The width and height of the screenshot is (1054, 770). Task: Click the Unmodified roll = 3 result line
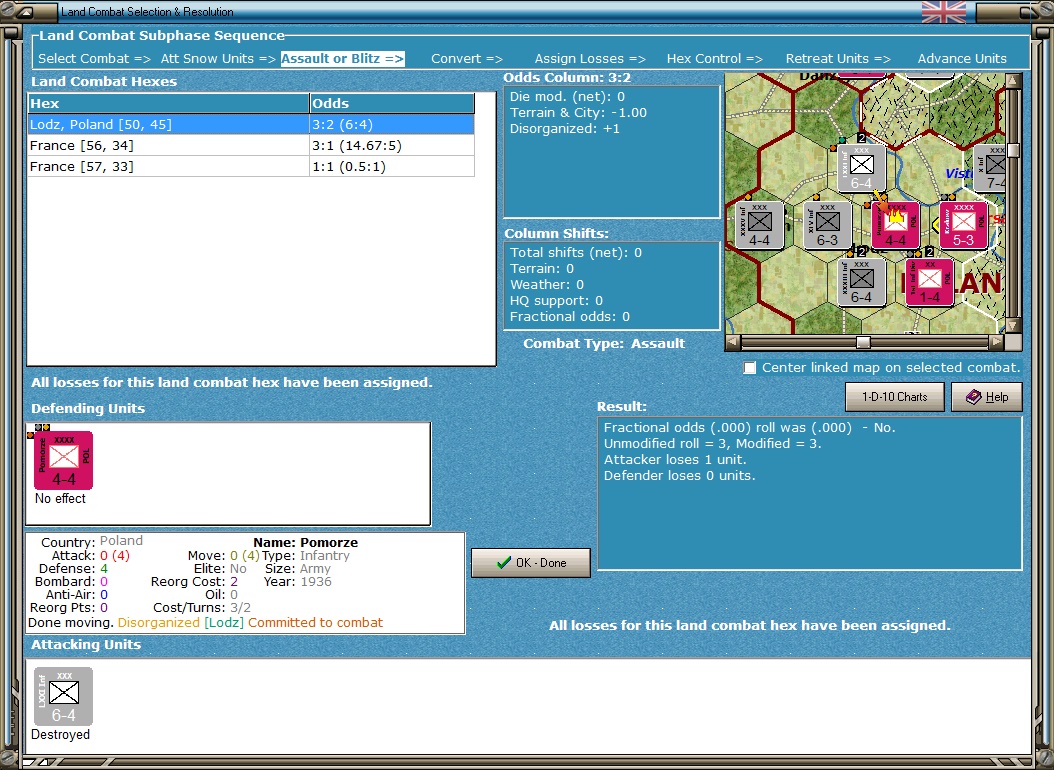pos(713,443)
